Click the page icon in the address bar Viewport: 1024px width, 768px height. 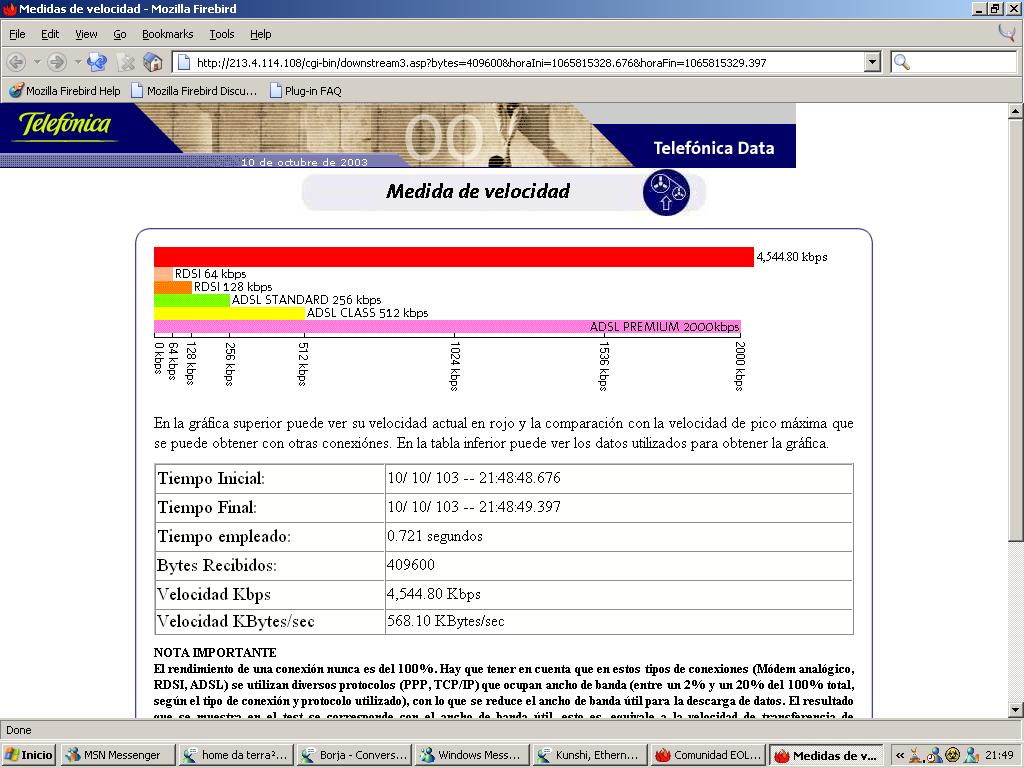(184, 63)
